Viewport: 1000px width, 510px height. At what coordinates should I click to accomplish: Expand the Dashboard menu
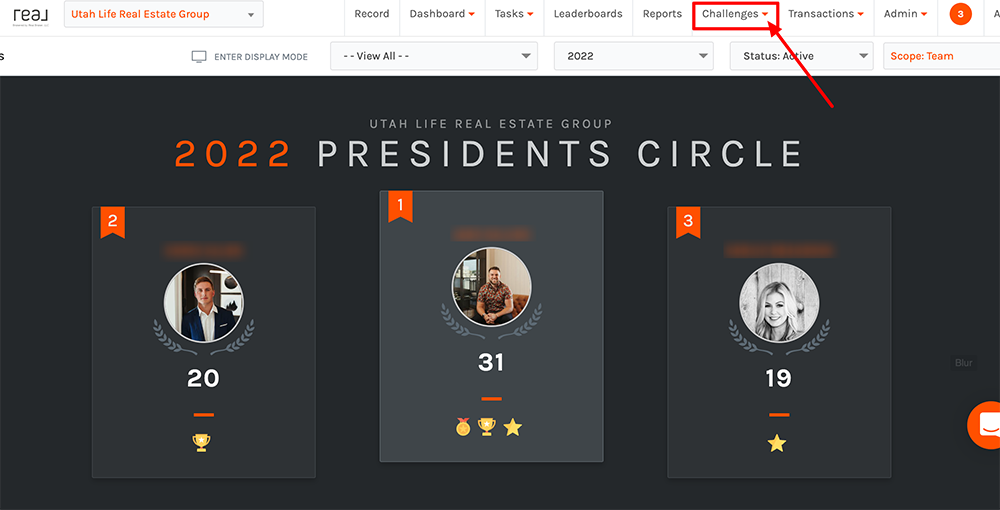coord(442,14)
